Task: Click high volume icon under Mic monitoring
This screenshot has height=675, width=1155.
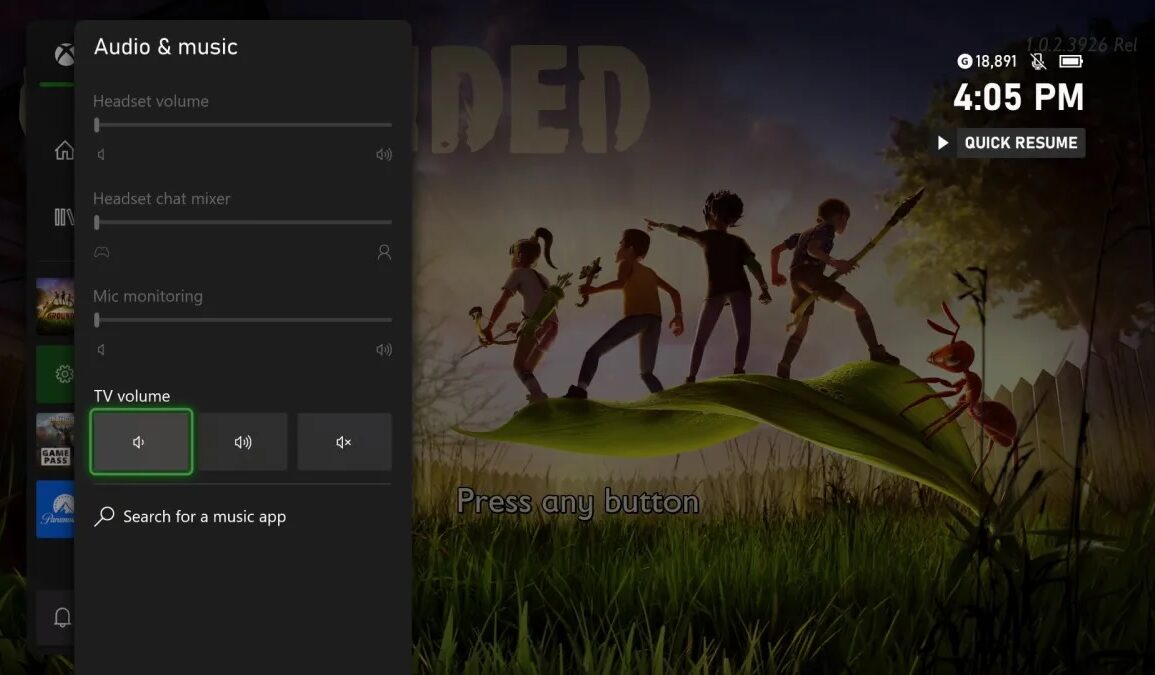Action: pos(384,349)
